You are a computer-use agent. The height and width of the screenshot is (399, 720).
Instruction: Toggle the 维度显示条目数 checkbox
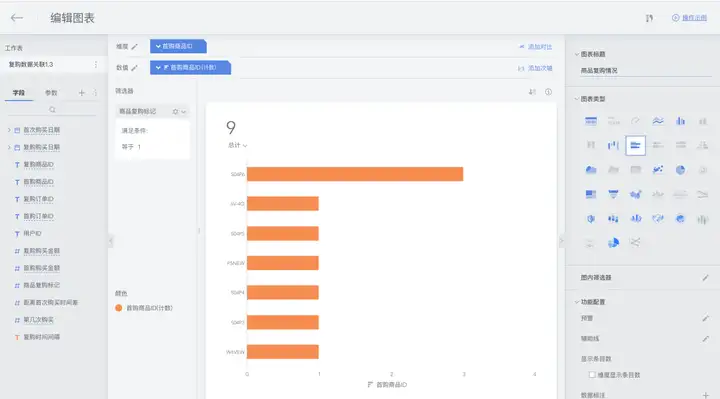[x=592, y=375]
